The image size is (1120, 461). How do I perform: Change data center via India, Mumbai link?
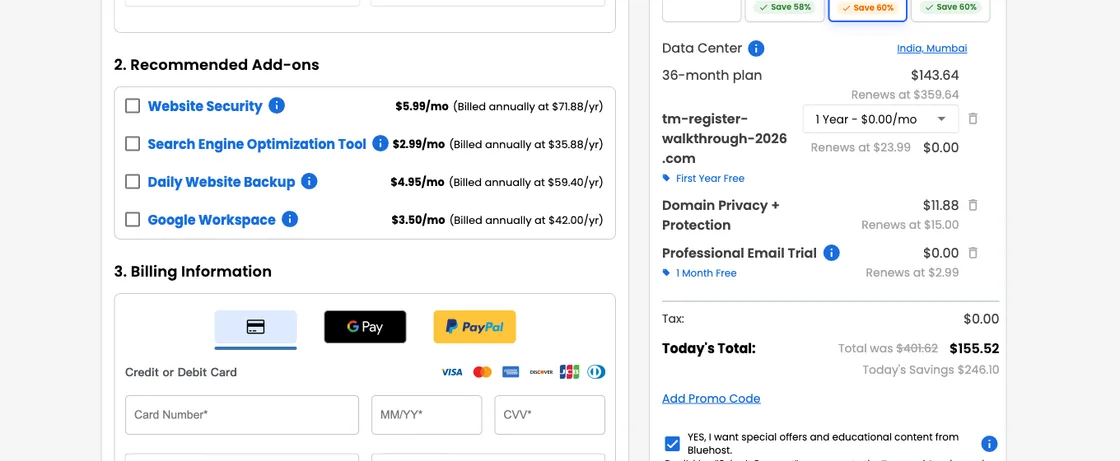[932, 49]
